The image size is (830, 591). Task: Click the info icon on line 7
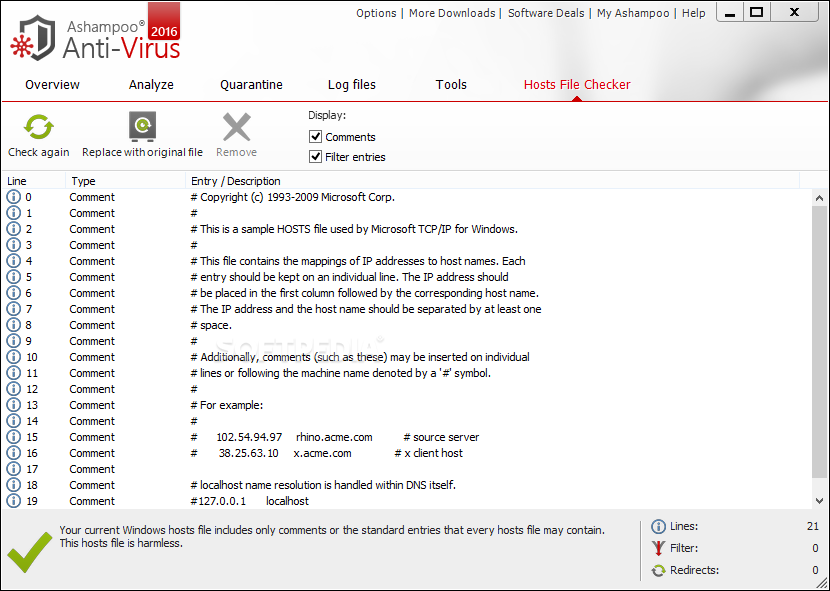[x=13, y=309]
